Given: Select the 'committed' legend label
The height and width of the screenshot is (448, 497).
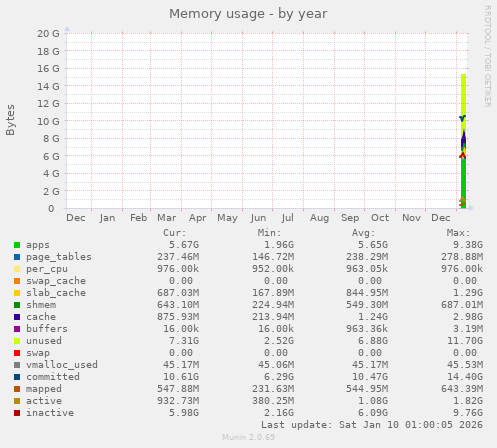Looking at the screenshot, I should 53,377.
